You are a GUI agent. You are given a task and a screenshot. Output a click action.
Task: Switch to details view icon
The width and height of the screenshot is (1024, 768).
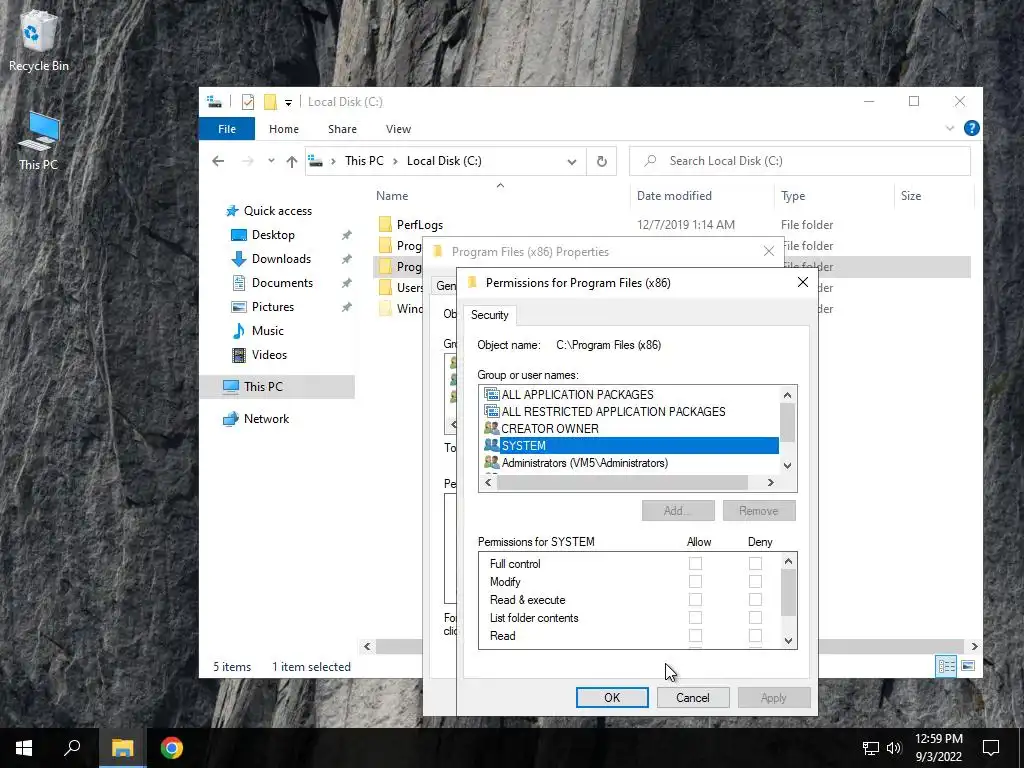[946, 666]
